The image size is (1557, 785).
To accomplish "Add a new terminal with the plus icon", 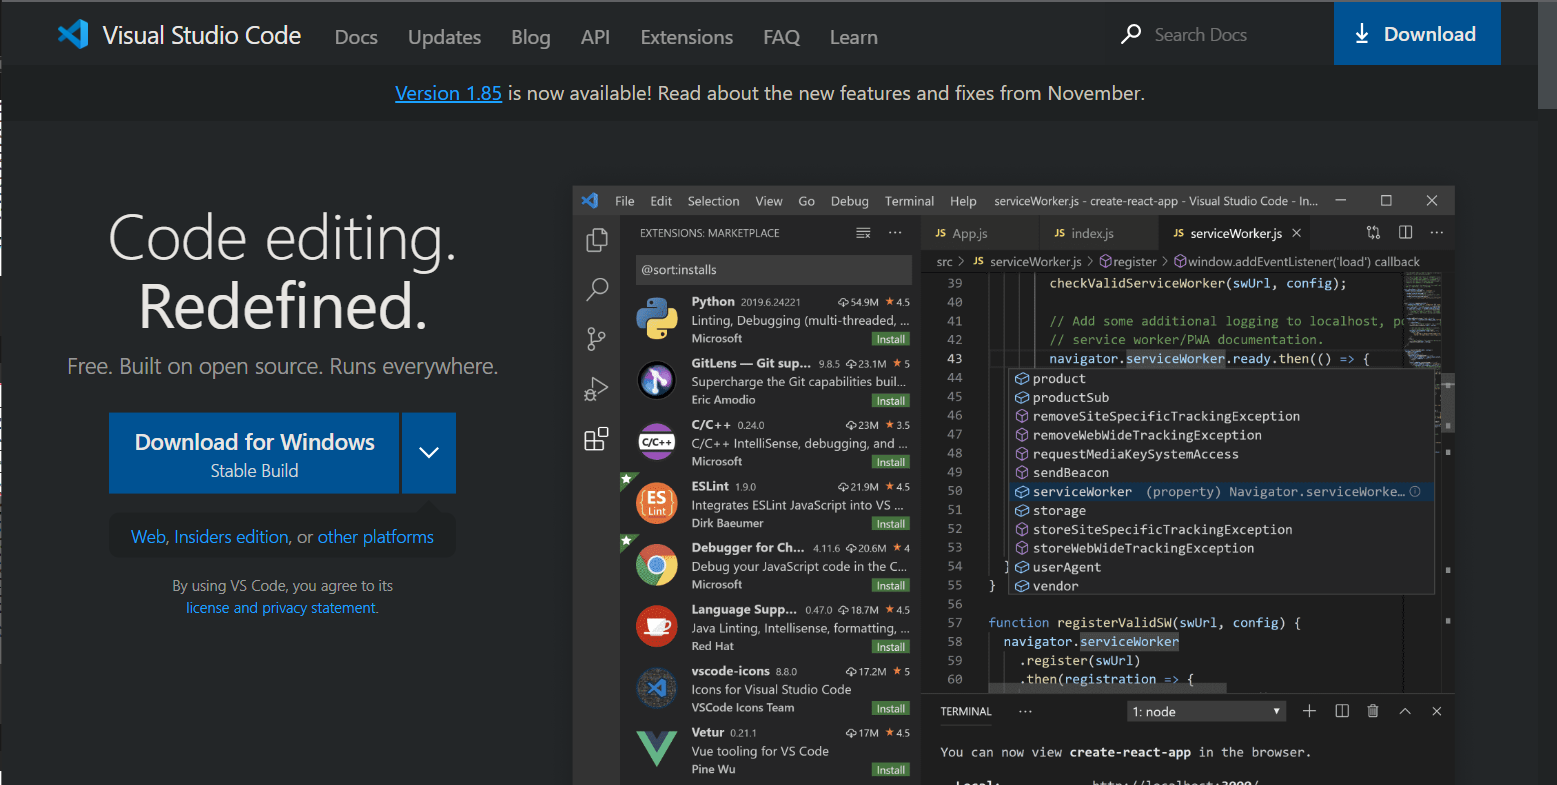I will [1309, 711].
